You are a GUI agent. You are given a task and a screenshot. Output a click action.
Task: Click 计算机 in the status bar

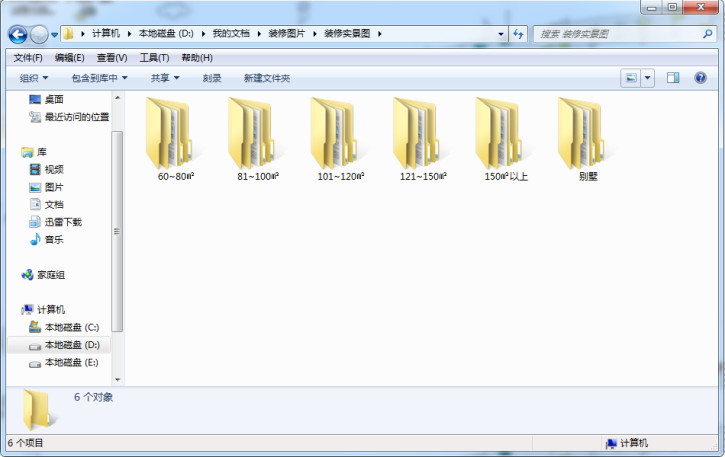point(627,443)
